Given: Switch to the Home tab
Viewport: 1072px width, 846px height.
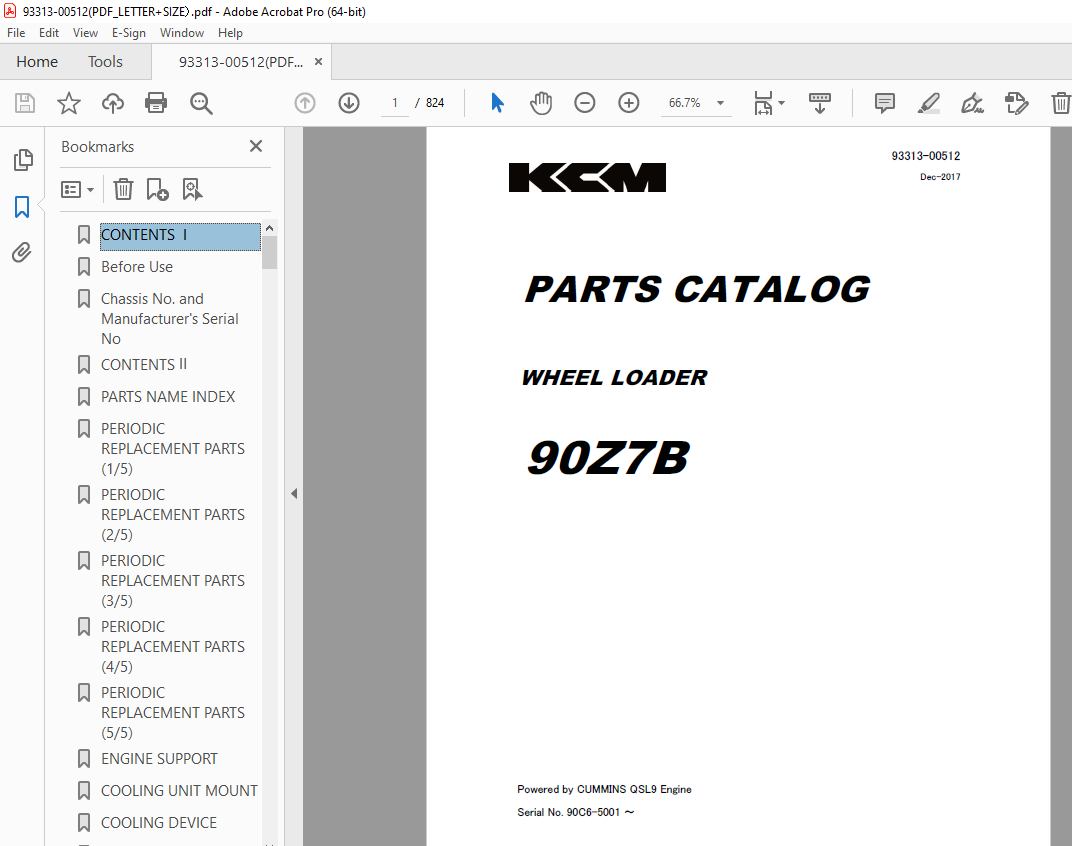Looking at the screenshot, I should coord(37,62).
